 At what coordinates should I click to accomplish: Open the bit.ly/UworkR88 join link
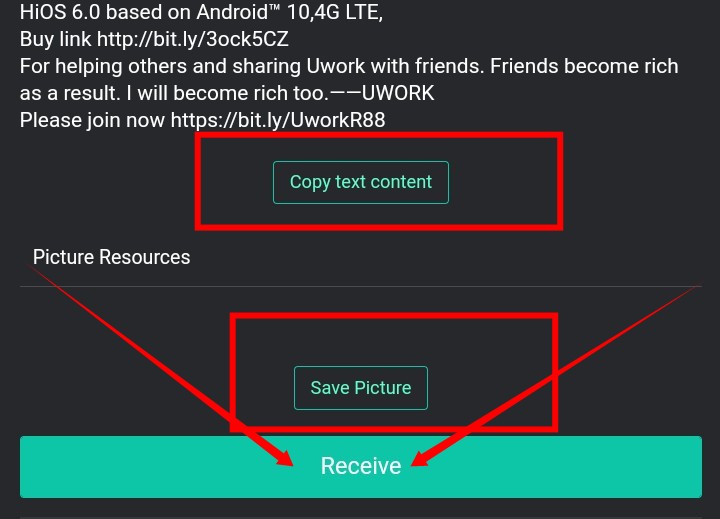[x=278, y=120]
